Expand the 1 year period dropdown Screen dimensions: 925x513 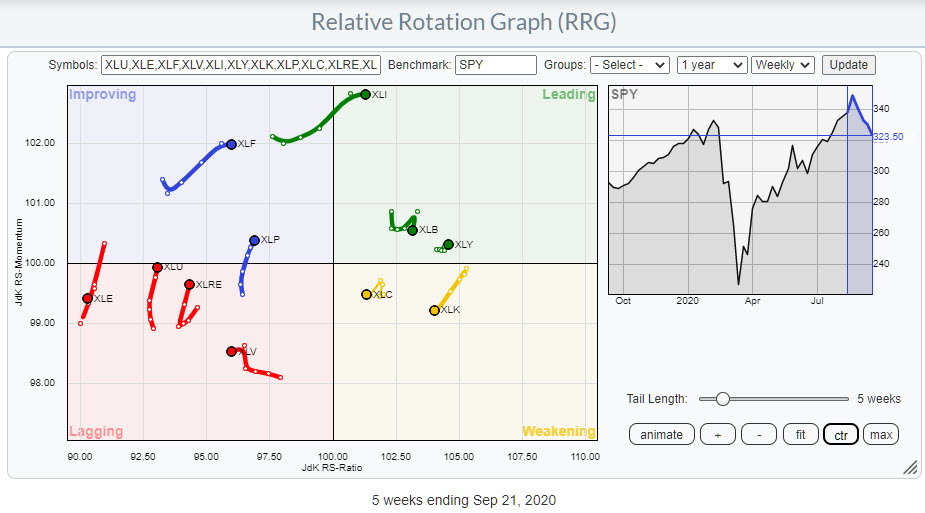coord(711,65)
